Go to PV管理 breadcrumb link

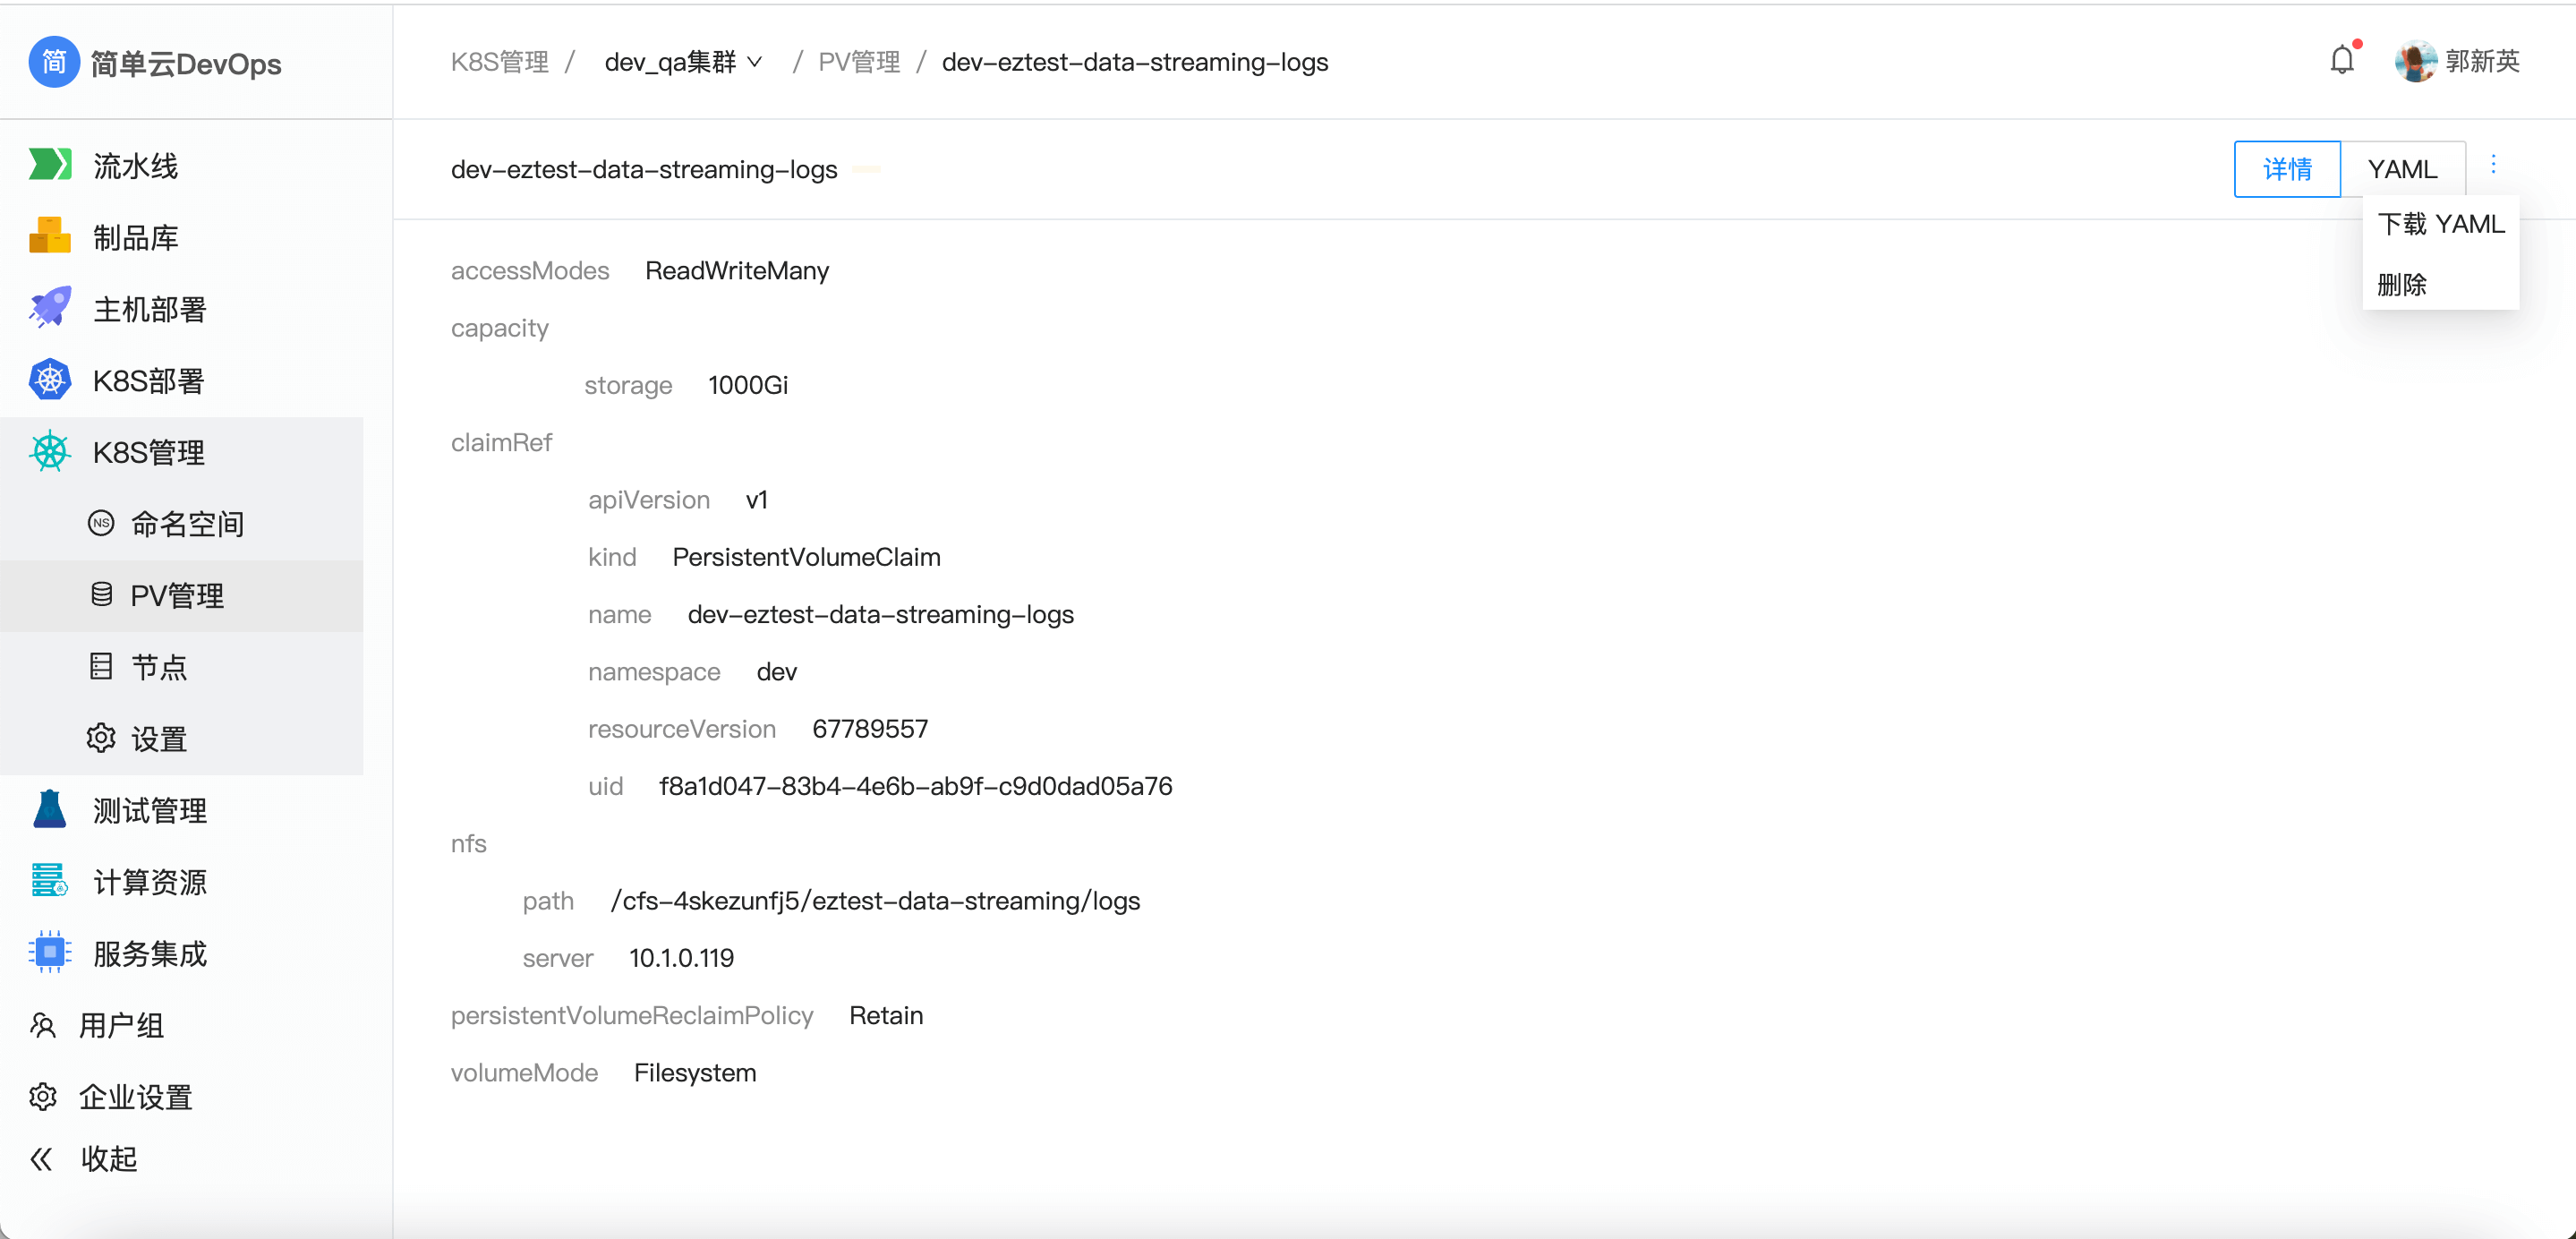point(858,62)
